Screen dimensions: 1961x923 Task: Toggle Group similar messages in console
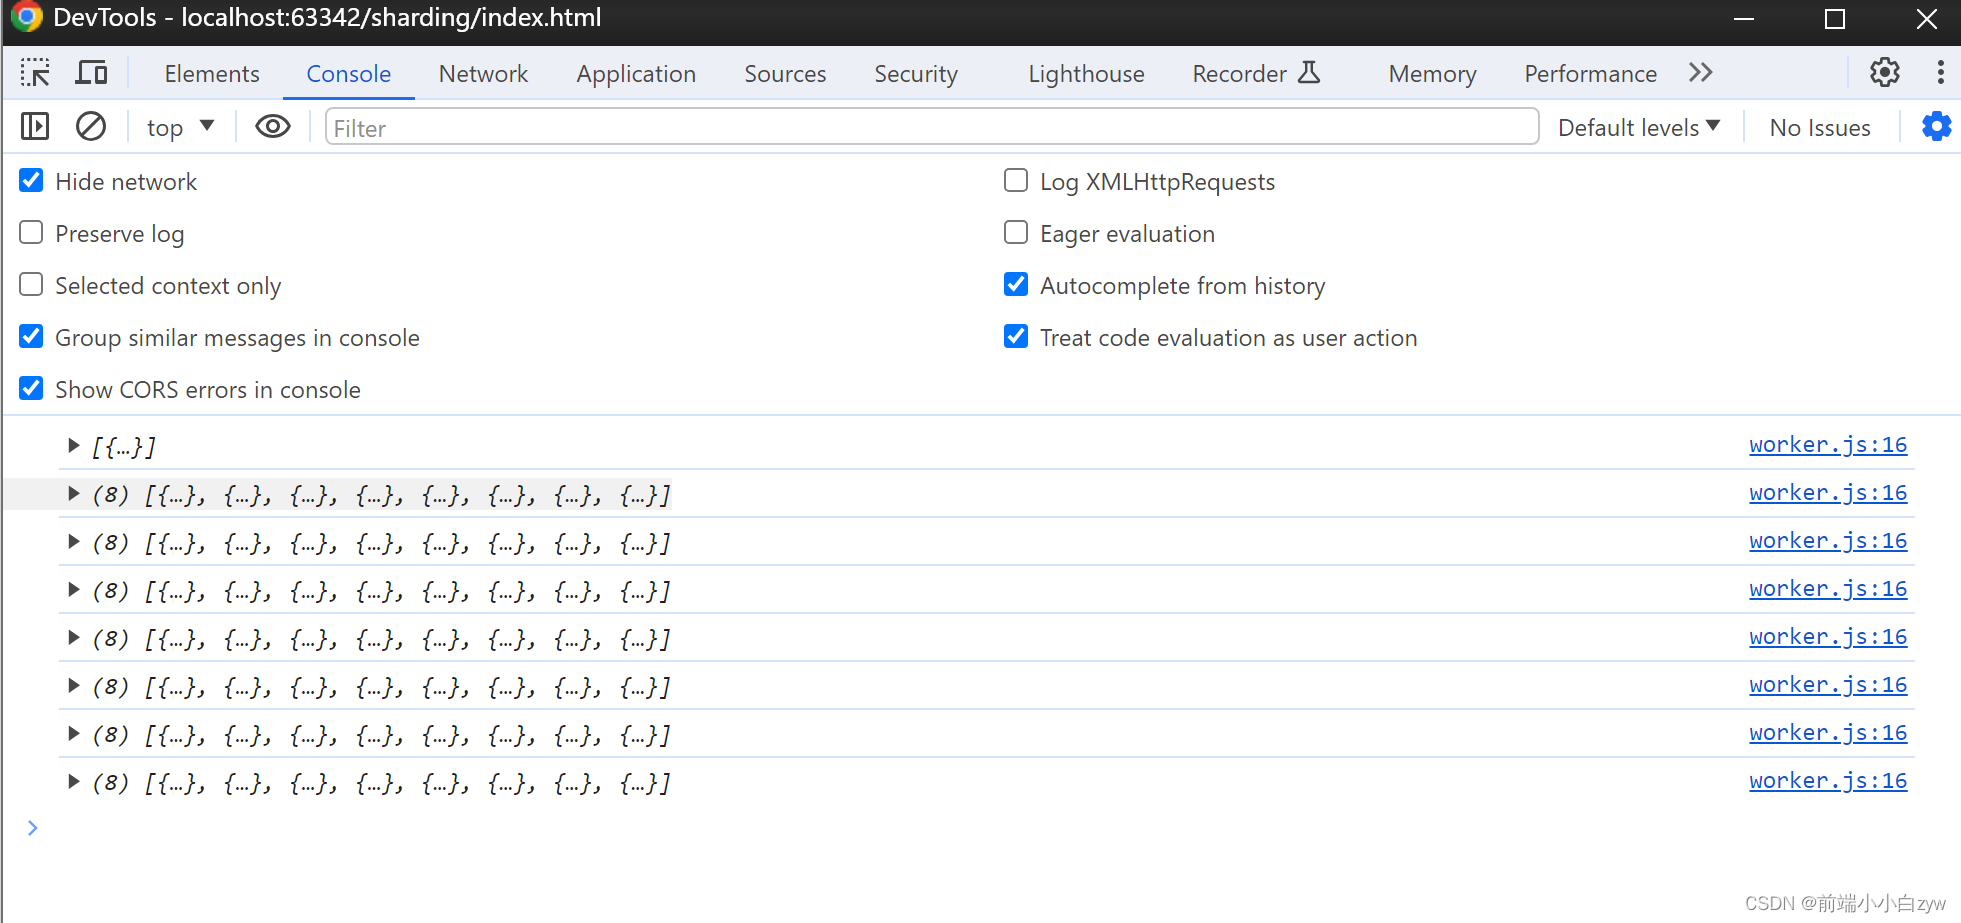click(32, 337)
